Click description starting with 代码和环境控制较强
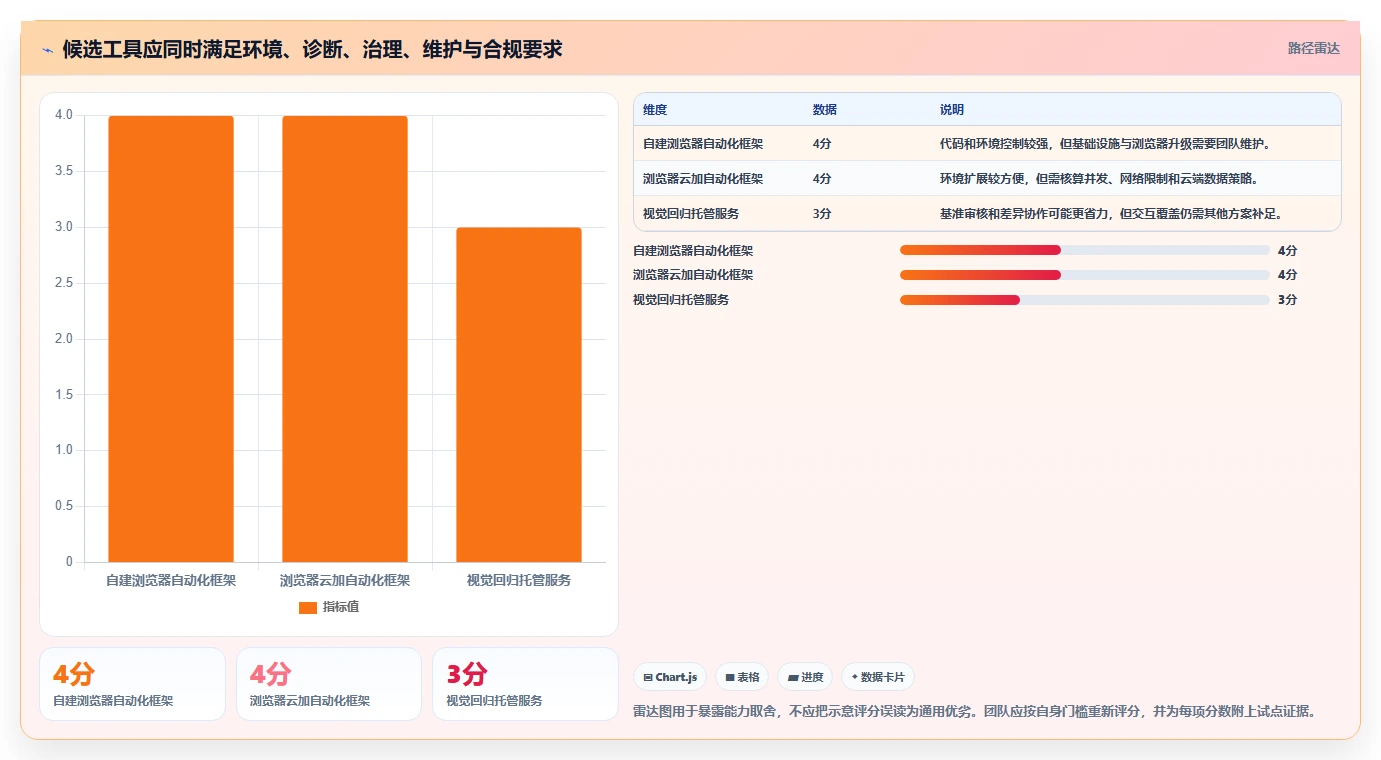Image resolution: width=1381 pixels, height=760 pixels. click(1105, 144)
